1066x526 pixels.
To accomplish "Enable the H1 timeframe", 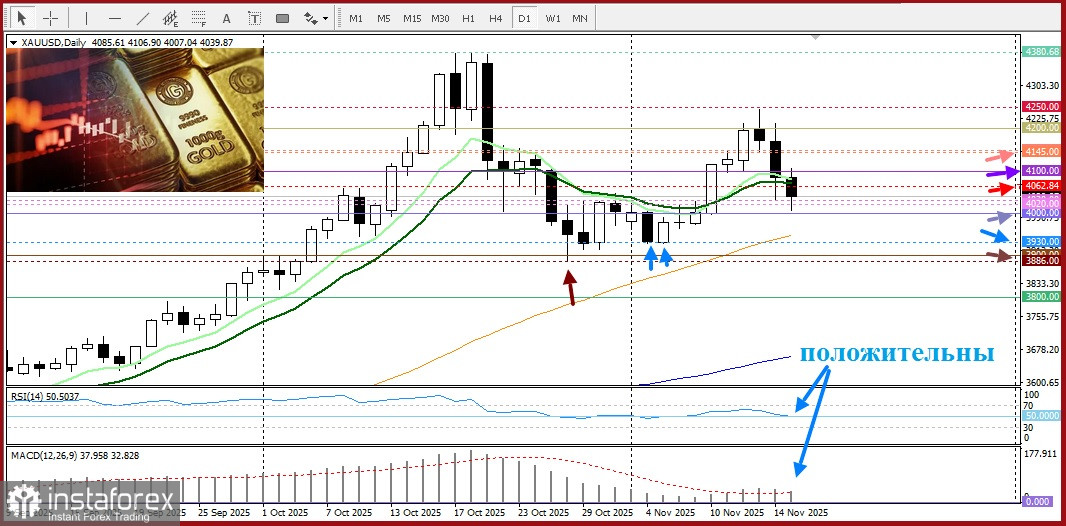I will 468,18.
